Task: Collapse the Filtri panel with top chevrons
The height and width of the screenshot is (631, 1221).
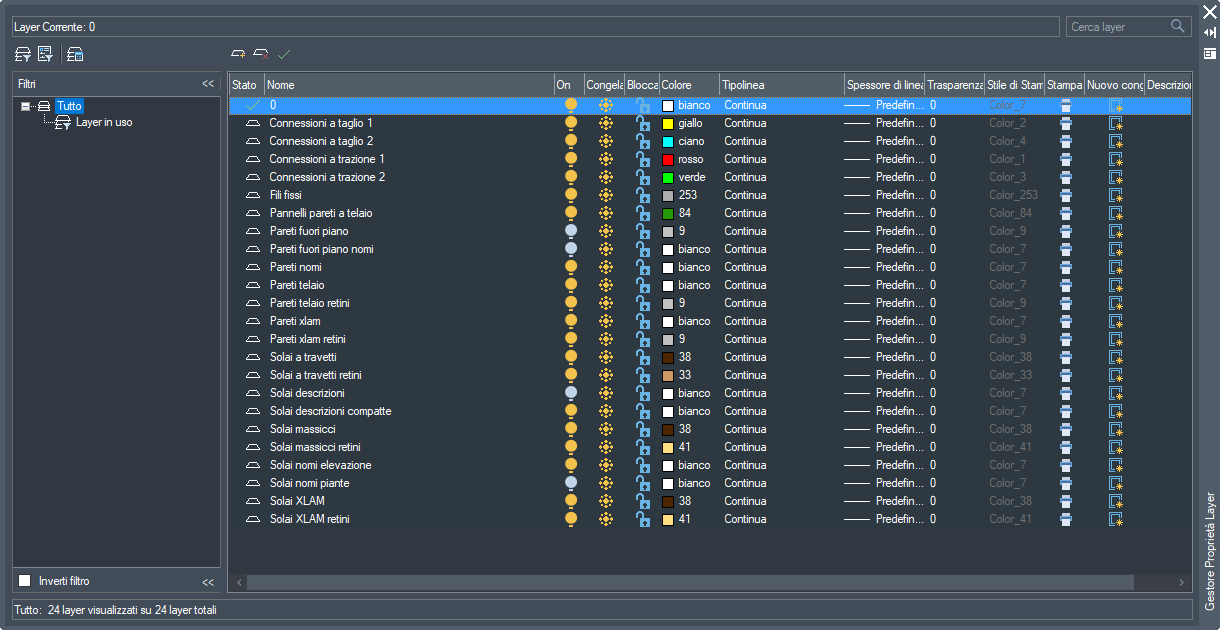Action: tap(208, 84)
